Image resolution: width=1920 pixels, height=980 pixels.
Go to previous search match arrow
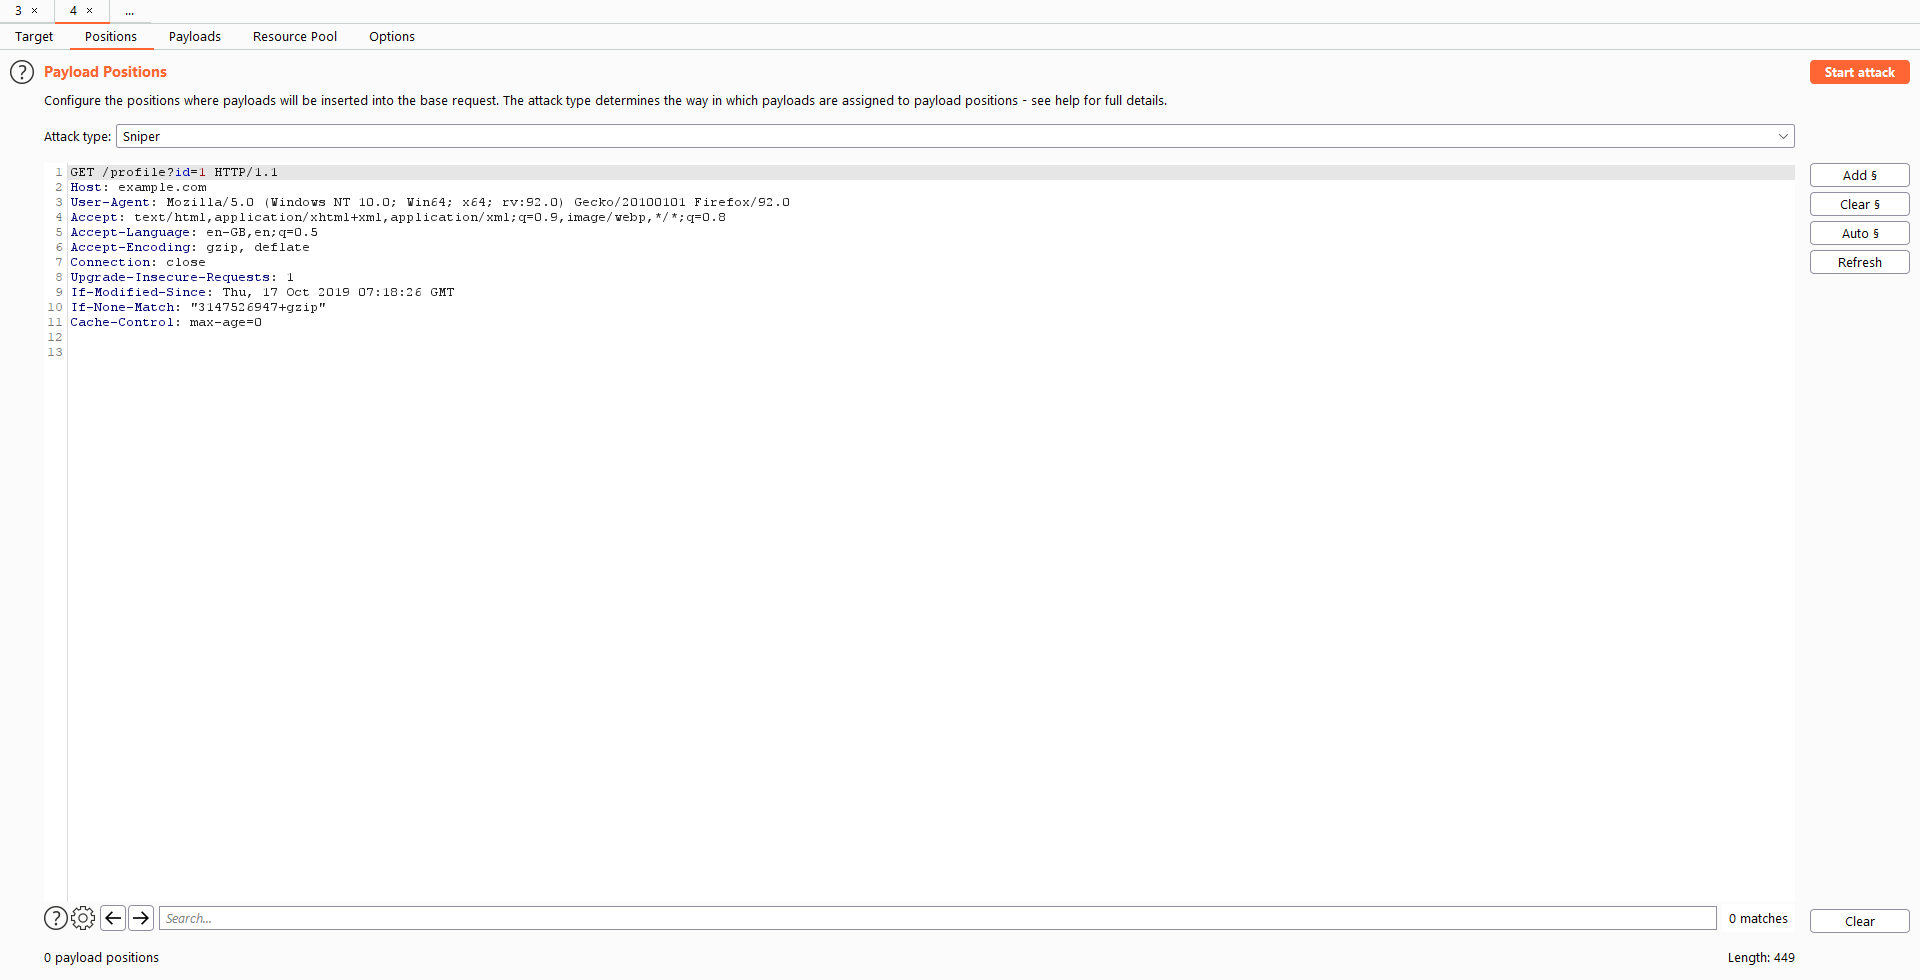113,918
